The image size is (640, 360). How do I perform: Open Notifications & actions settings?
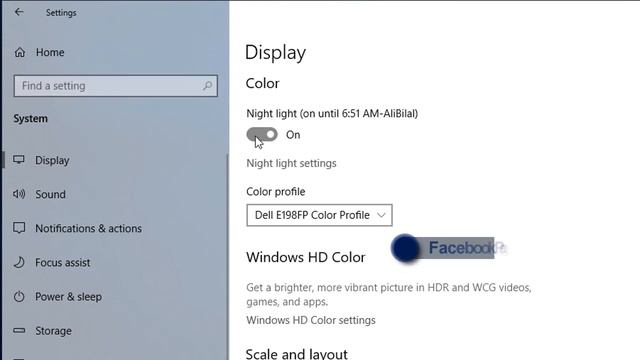pos(89,229)
